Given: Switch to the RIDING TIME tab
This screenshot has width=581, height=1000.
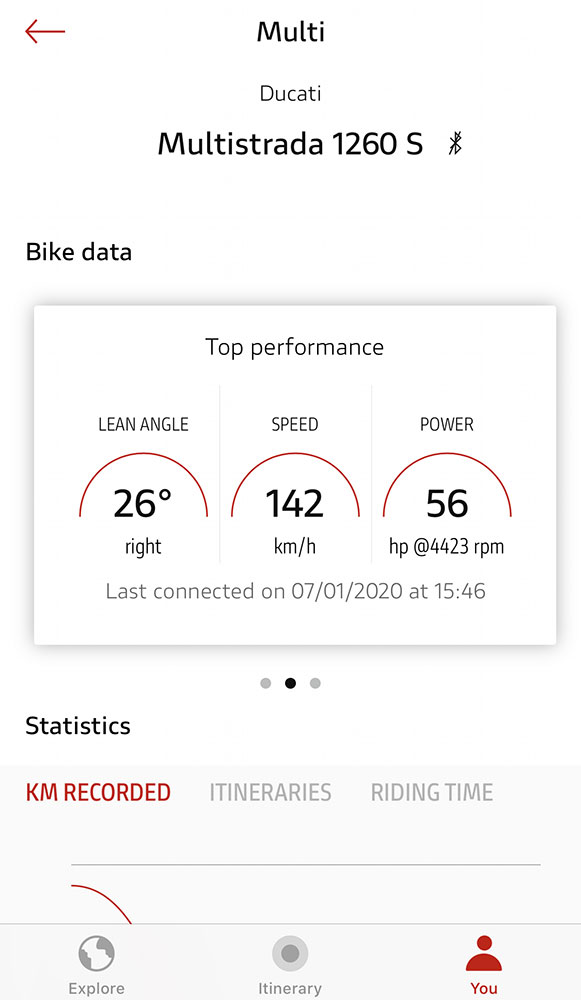Looking at the screenshot, I should pos(432,792).
